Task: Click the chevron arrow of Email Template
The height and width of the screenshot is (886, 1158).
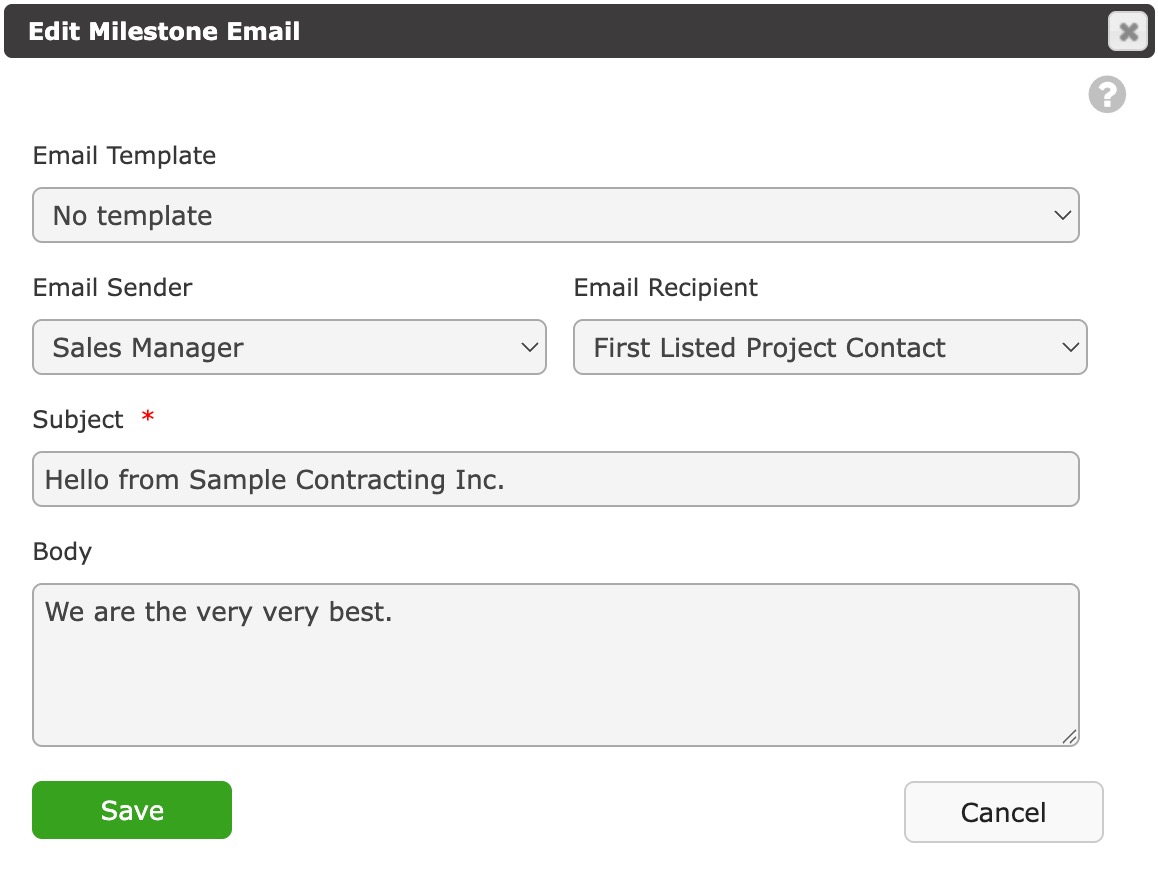Action: coord(1062,216)
